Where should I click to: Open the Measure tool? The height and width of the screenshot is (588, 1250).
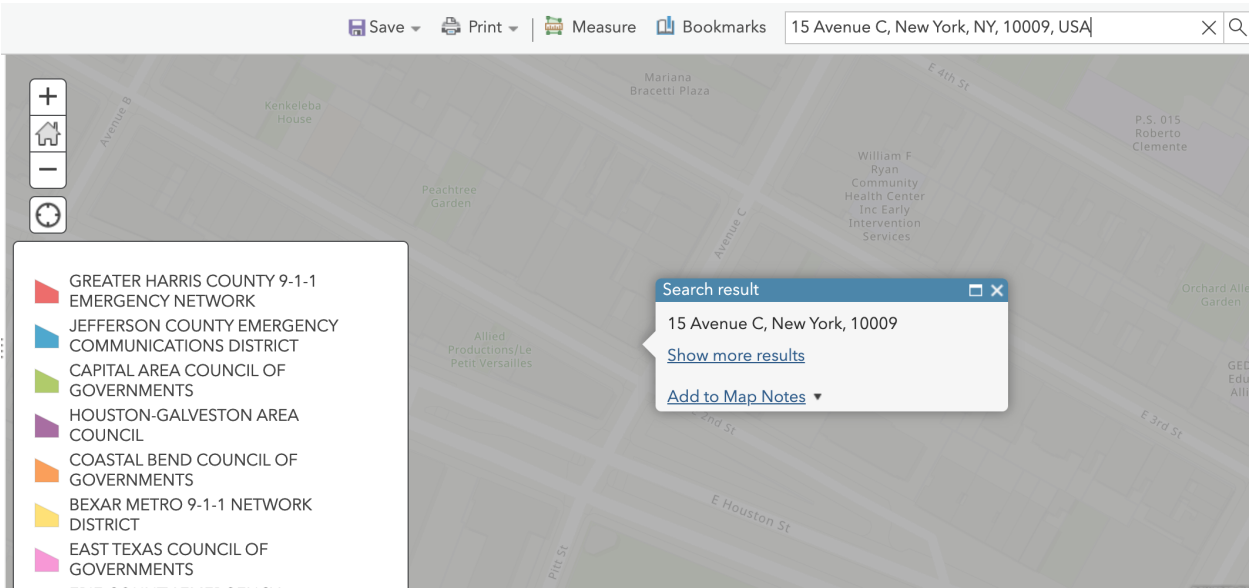tap(590, 27)
